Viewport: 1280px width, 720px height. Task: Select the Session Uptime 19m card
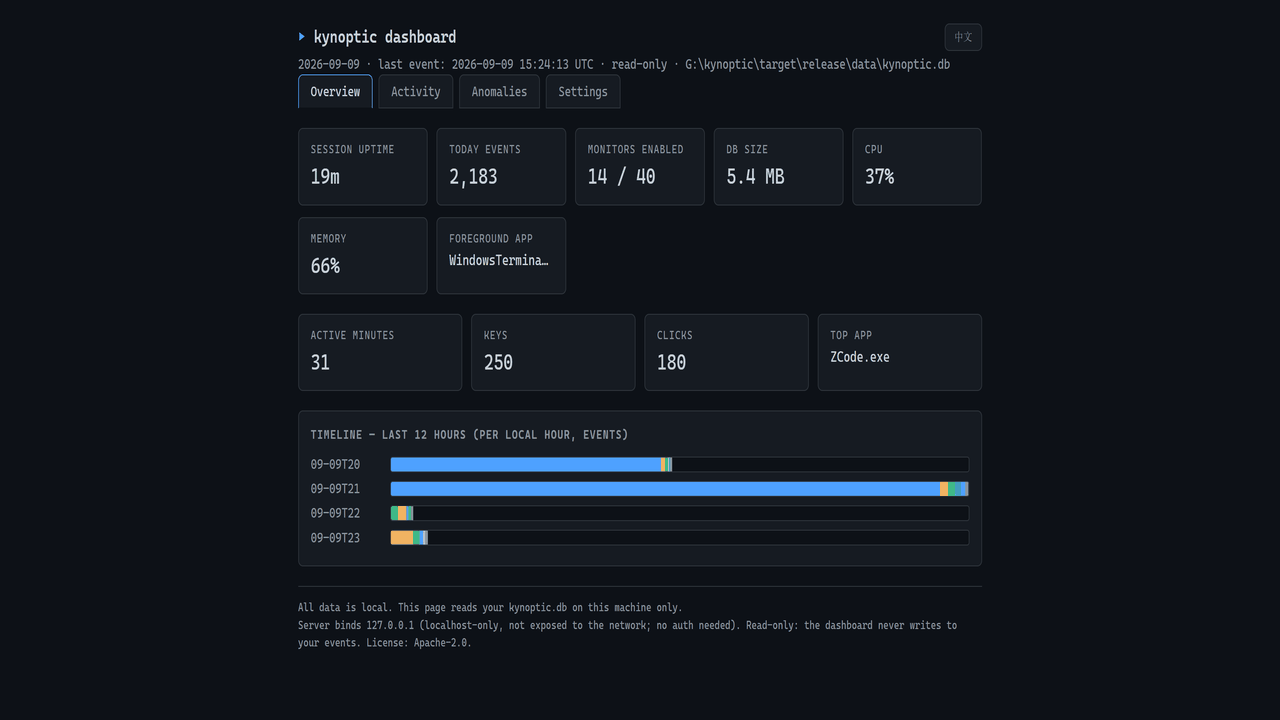(x=362, y=167)
